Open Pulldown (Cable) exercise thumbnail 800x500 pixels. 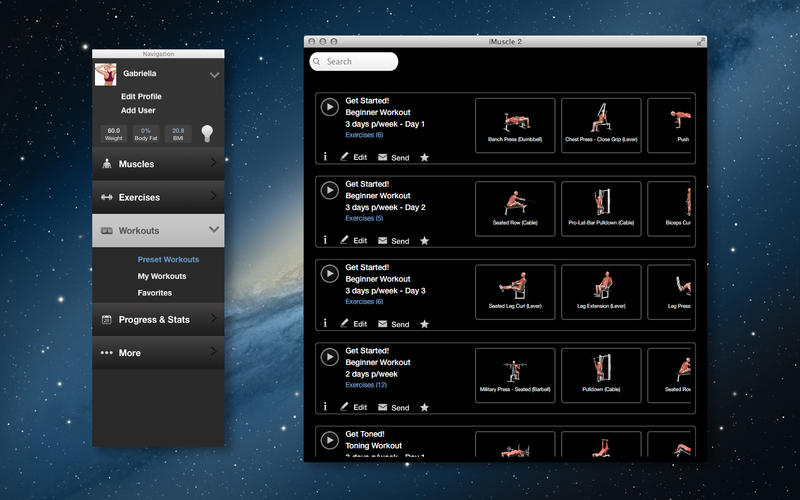click(x=601, y=376)
